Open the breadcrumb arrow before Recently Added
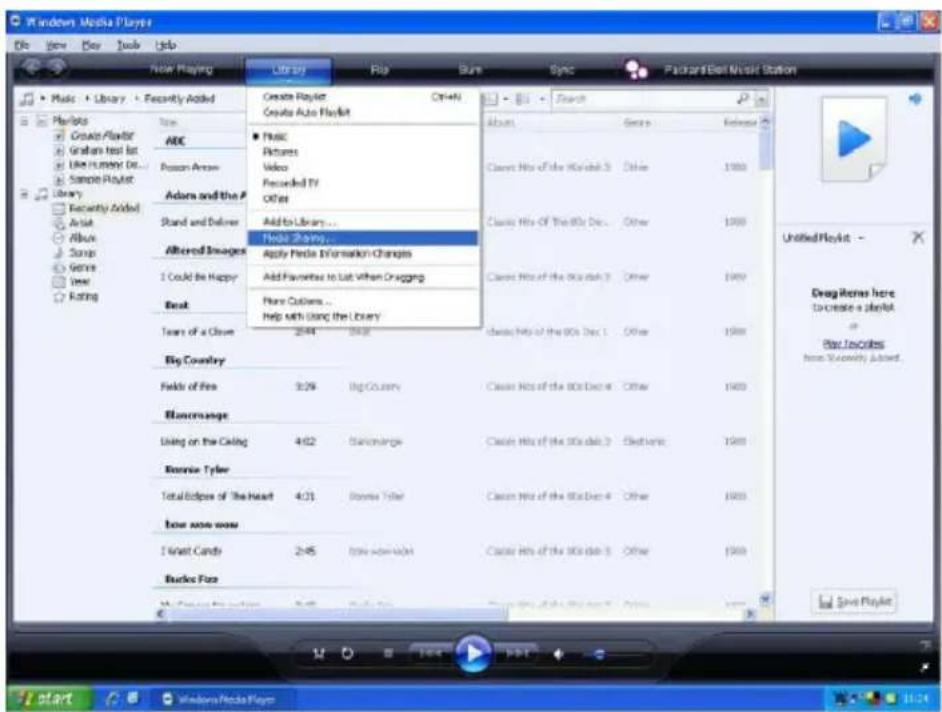The width and height of the screenshot is (942, 712). [x=137, y=99]
